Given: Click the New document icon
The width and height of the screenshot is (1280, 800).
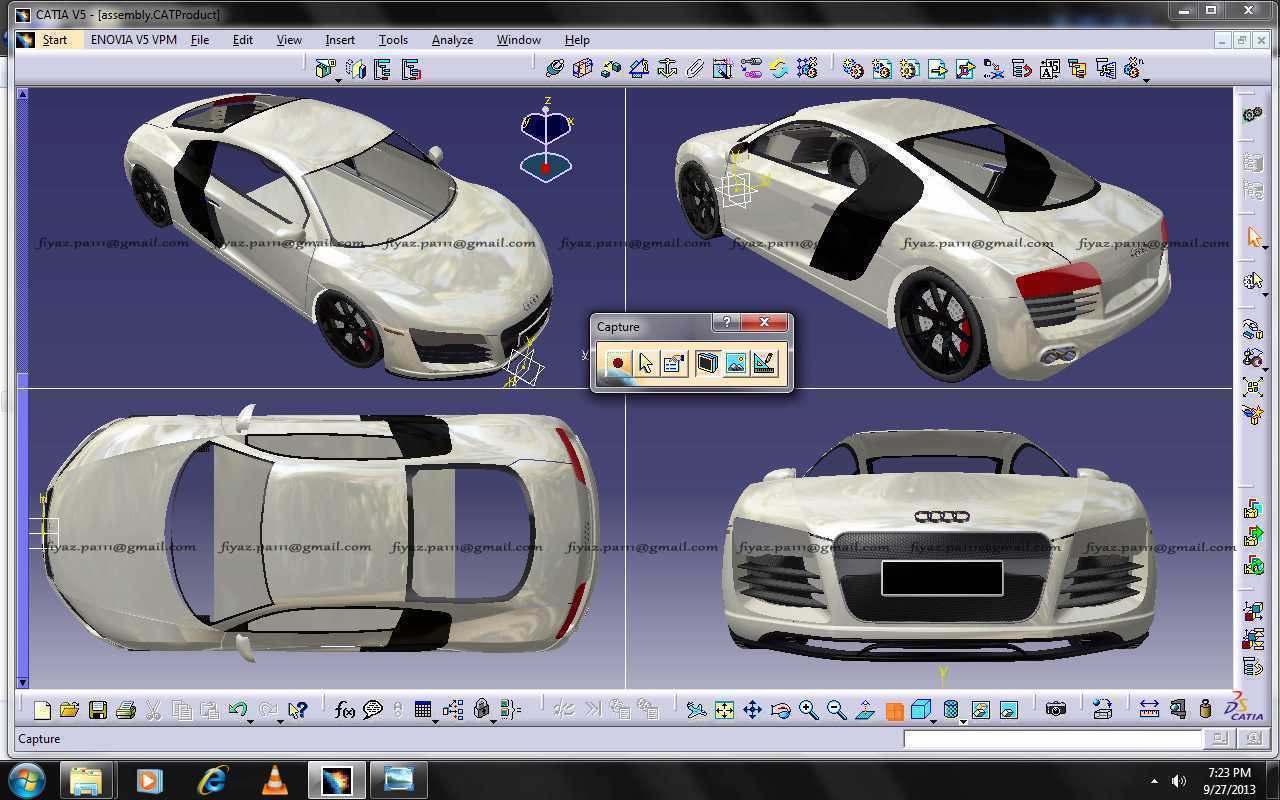Looking at the screenshot, I should tap(42, 710).
